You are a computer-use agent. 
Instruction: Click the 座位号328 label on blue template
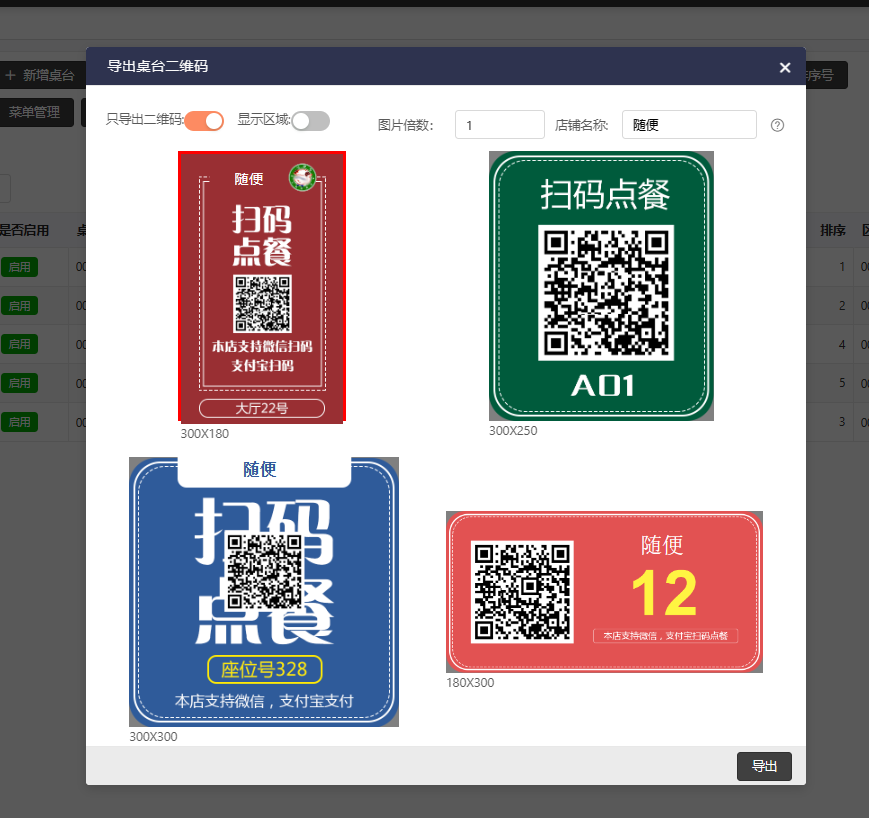pyautogui.click(x=264, y=669)
